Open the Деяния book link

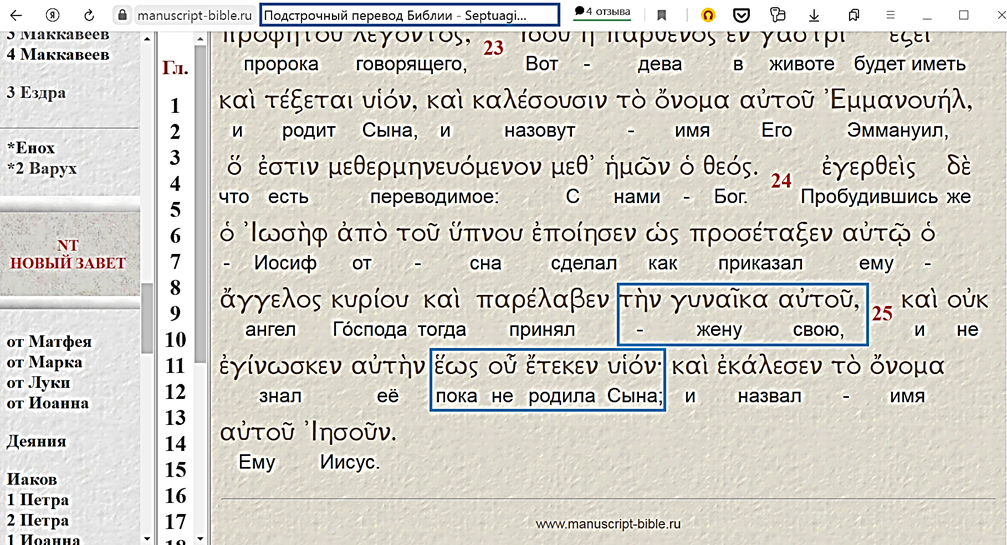pos(36,441)
